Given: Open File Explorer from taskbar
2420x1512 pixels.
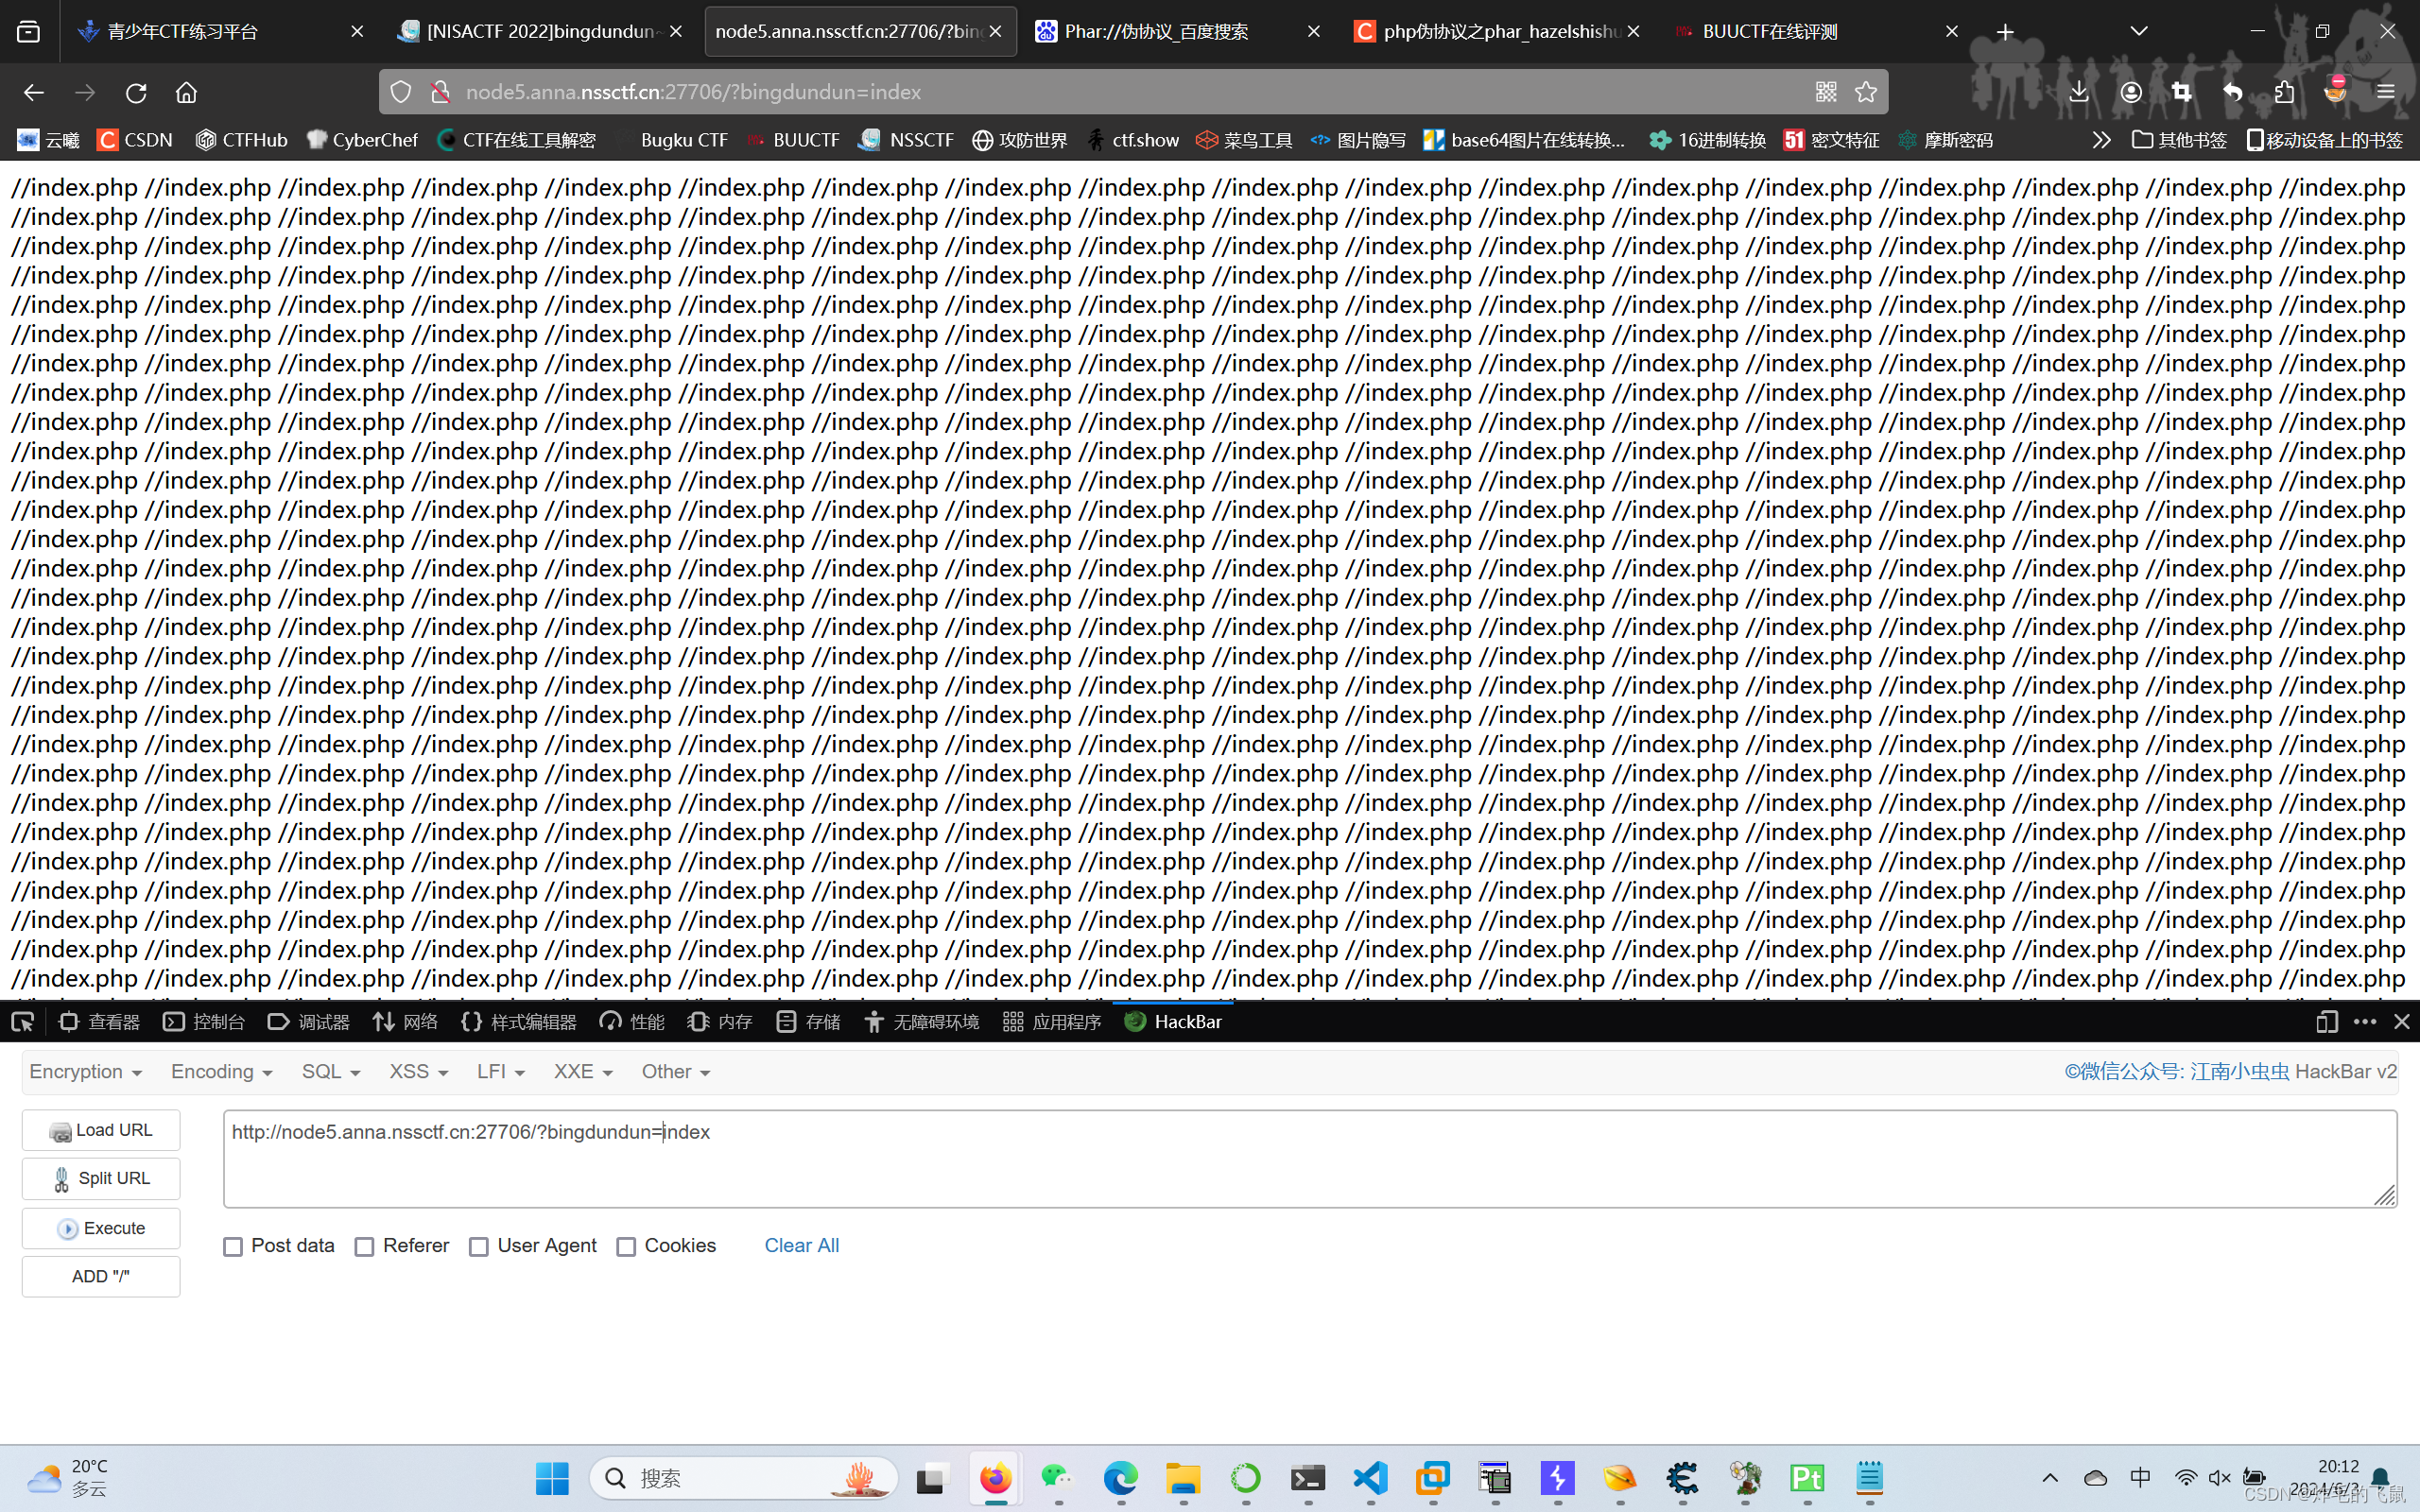Looking at the screenshot, I should pyautogui.click(x=1183, y=1477).
